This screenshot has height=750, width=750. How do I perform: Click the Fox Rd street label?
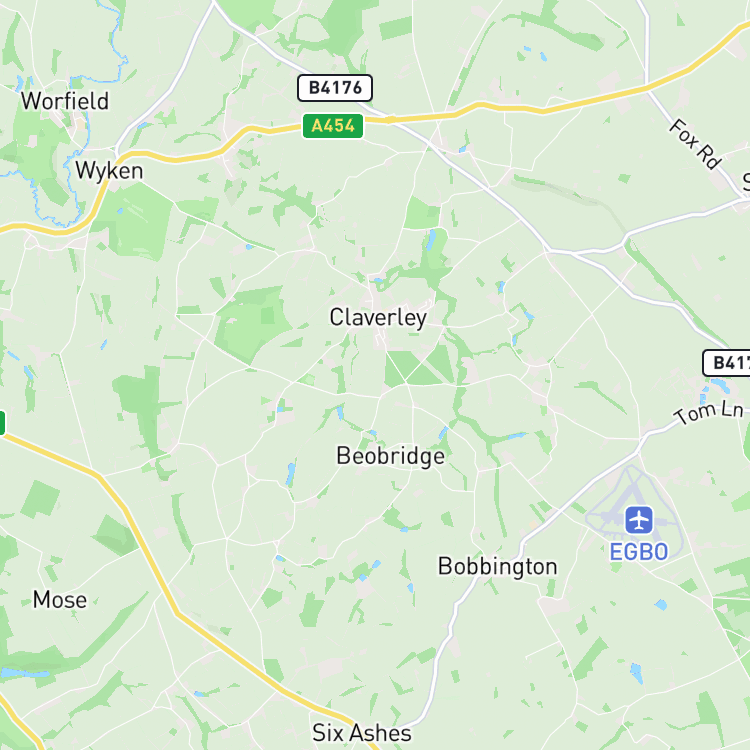(x=695, y=144)
